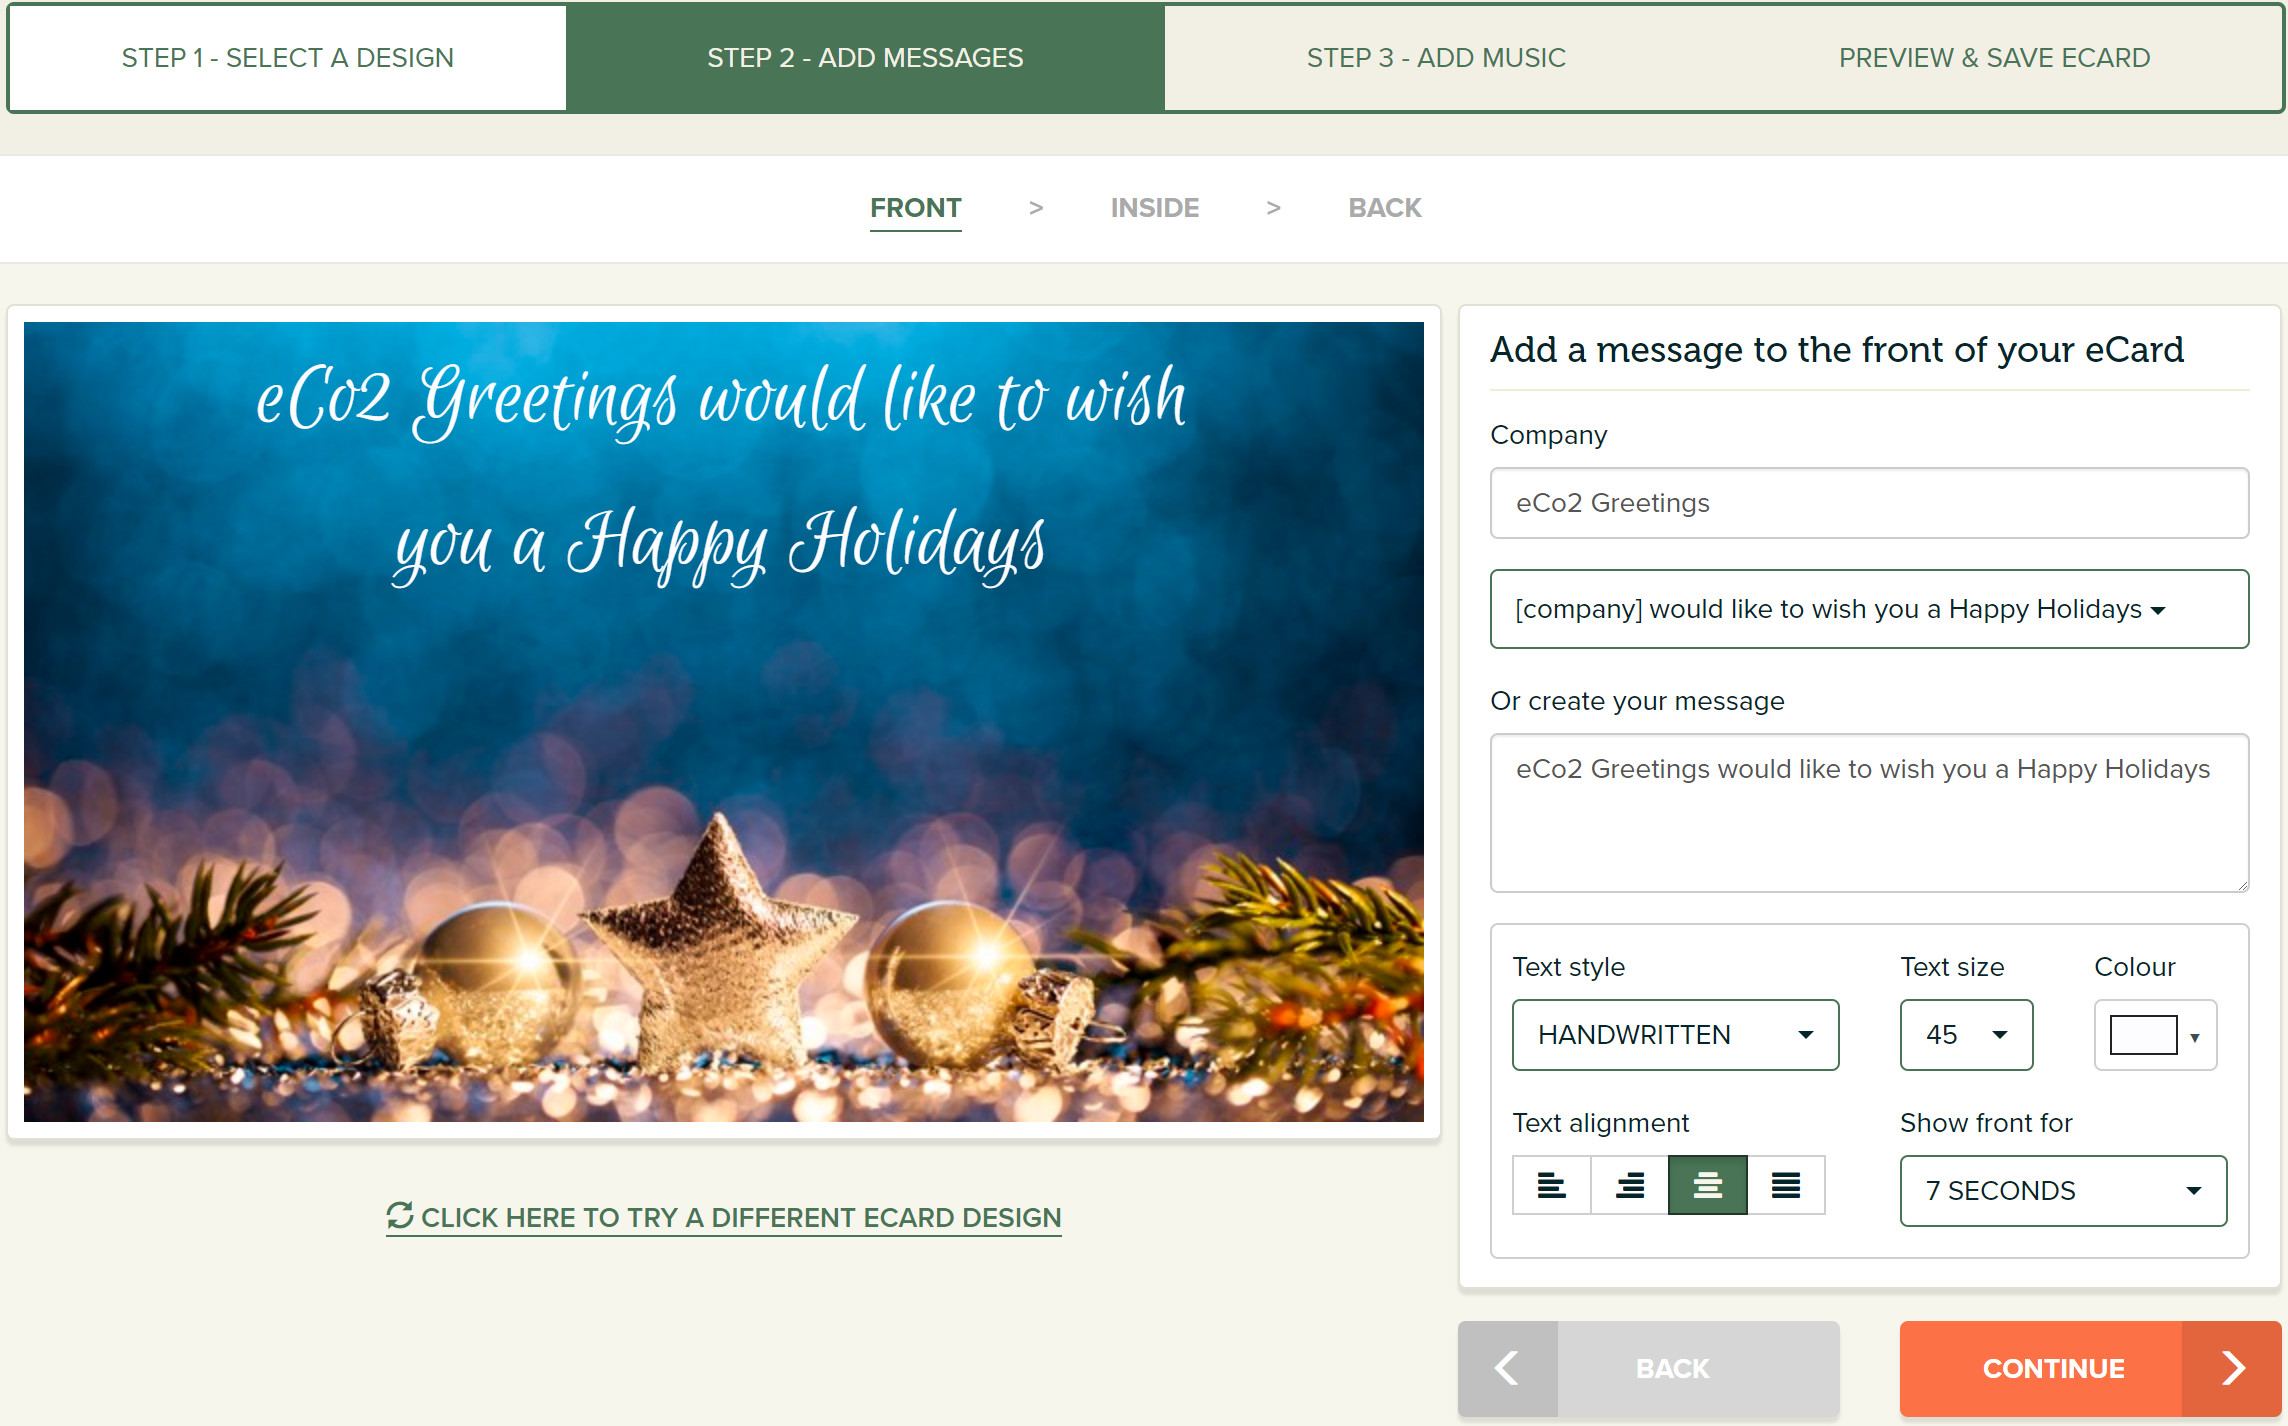Click the Company name input field
Image resolution: width=2288 pixels, height=1426 pixels.
point(1871,503)
